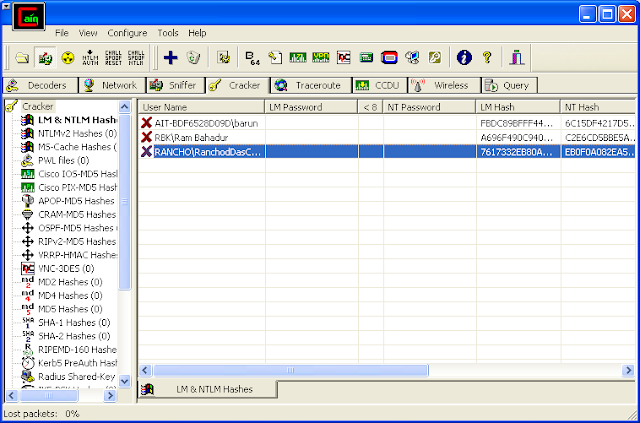Select PWL files (0) tree item
This screenshot has width=640, height=423.
(x=64, y=160)
